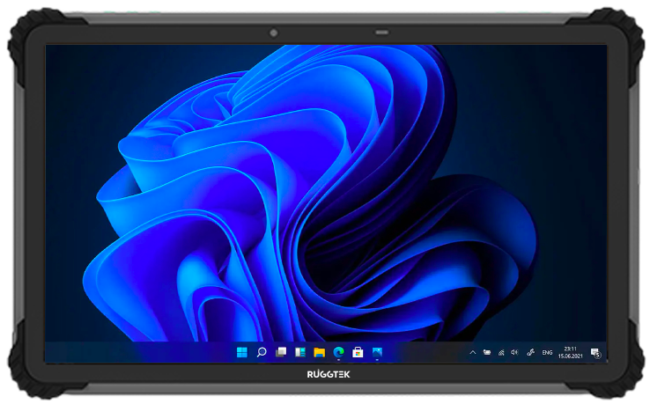Open the notification center icon
Image resolution: width=650 pixels, height=404 pixels.
(596, 353)
